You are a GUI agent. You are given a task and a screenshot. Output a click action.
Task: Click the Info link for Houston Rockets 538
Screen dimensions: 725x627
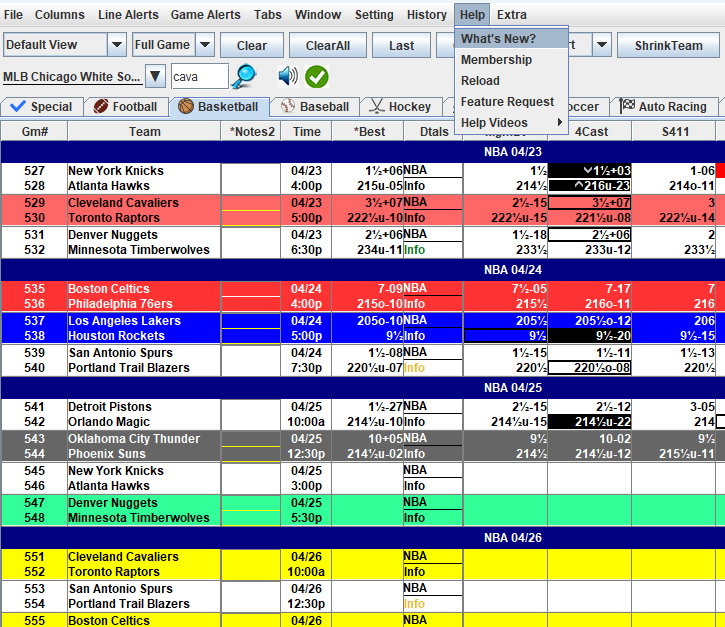(x=414, y=335)
